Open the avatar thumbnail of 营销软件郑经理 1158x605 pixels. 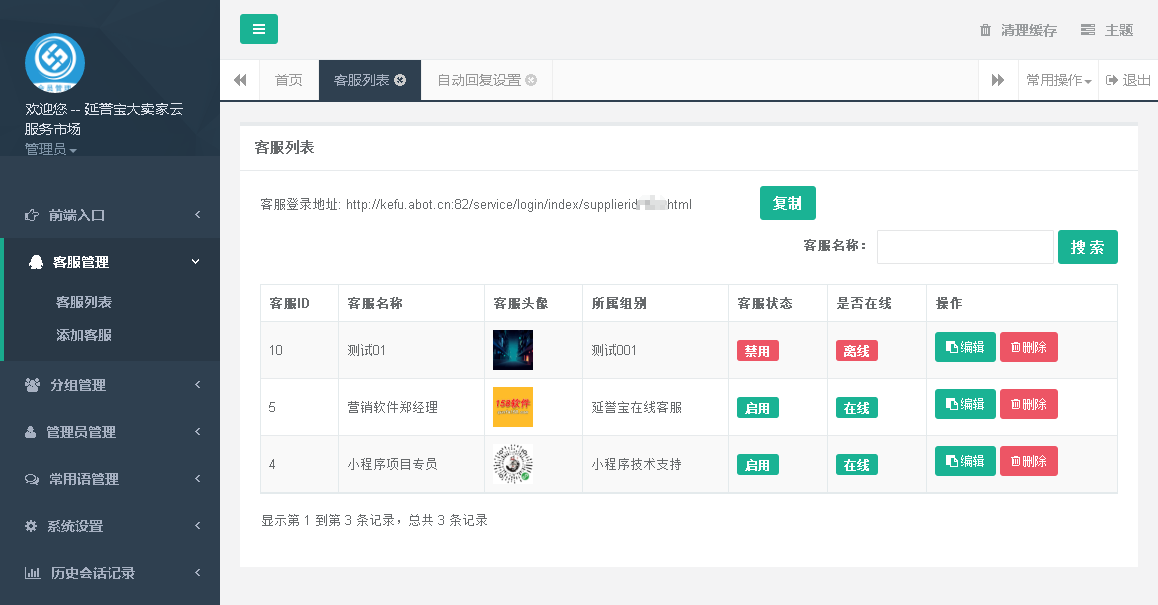tap(513, 407)
